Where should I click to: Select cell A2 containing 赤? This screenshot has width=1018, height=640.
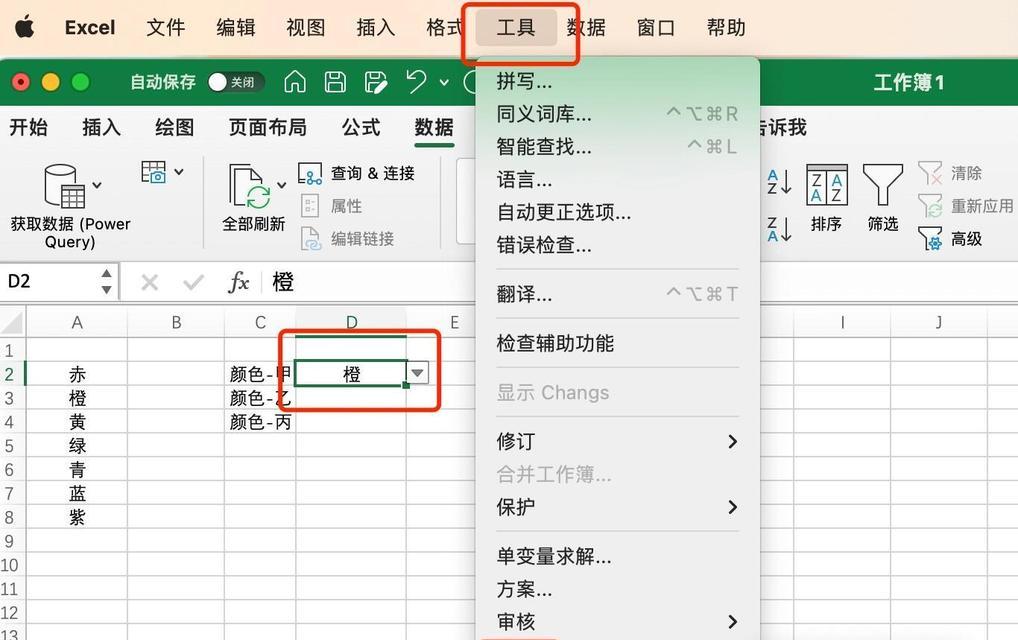point(77,374)
